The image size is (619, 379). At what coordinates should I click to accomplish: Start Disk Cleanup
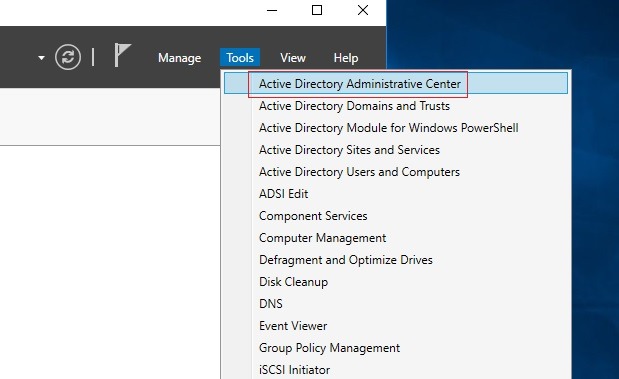point(396,282)
